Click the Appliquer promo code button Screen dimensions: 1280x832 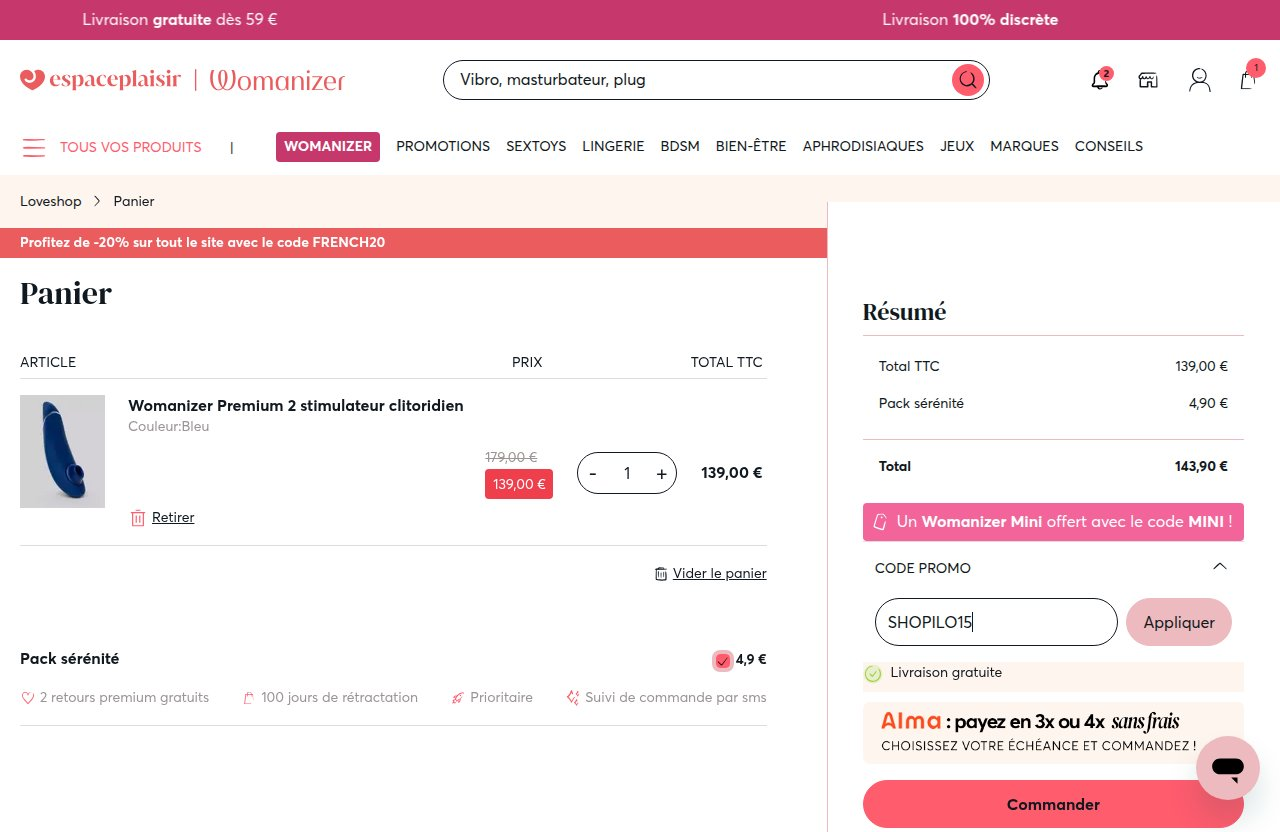click(1179, 622)
